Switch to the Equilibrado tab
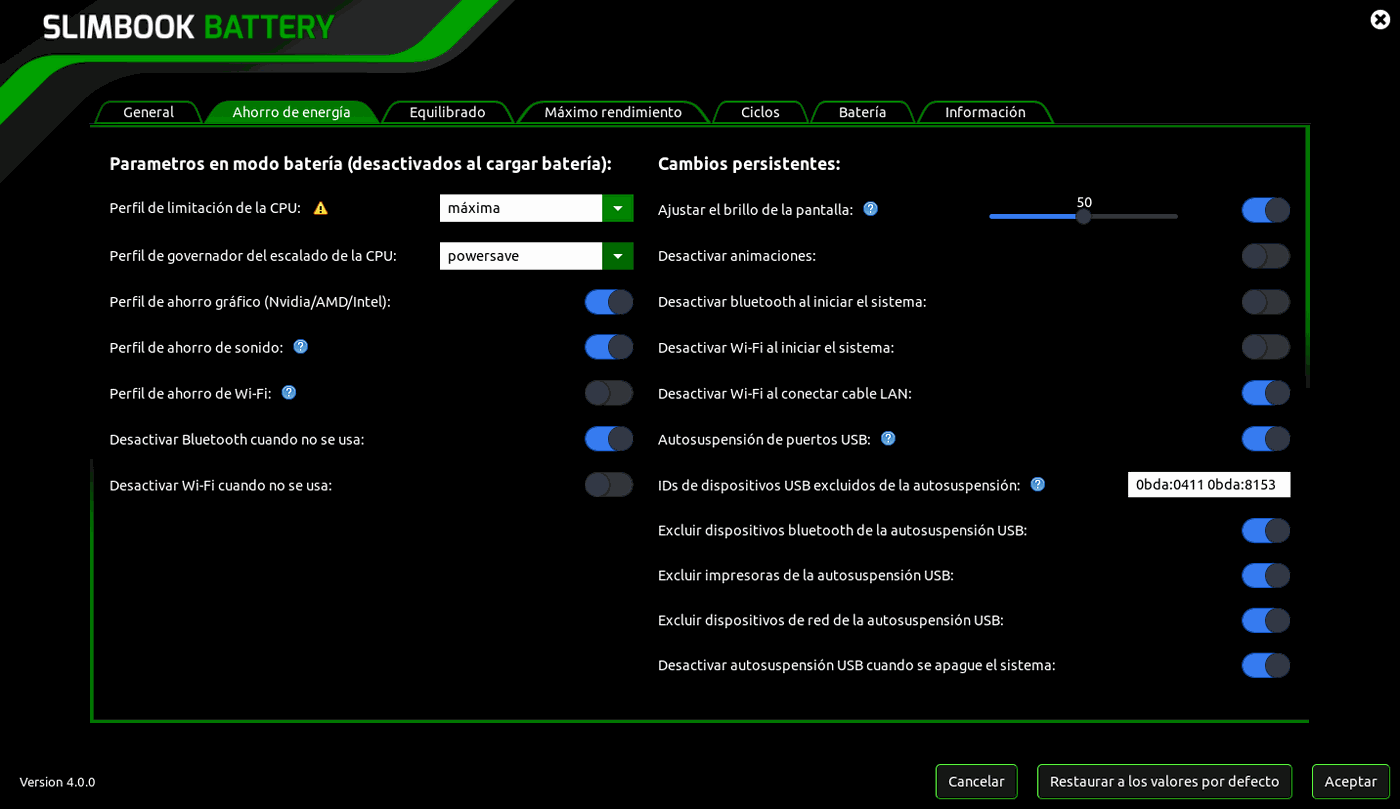Image resolution: width=1400 pixels, height=809 pixels. [447, 112]
